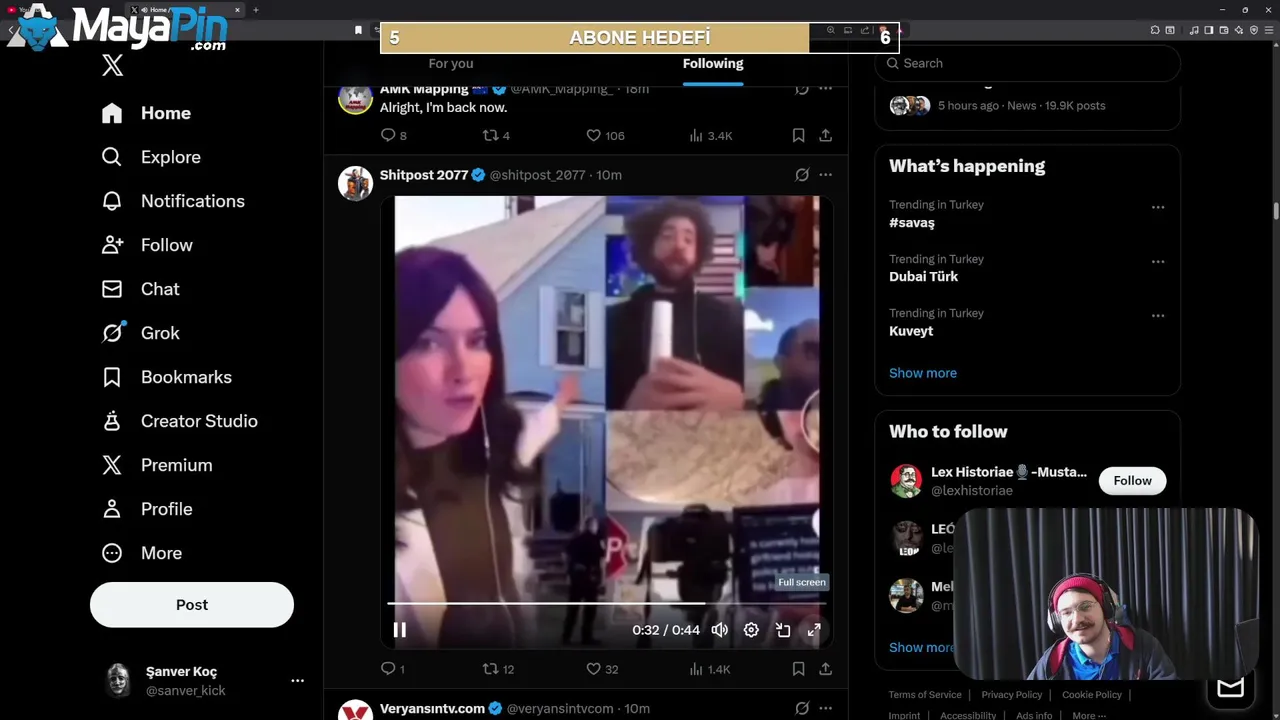Open Terms of Service link
The width and height of the screenshot is (1280, 720).
pyautogui.click(x=925, y=695)
